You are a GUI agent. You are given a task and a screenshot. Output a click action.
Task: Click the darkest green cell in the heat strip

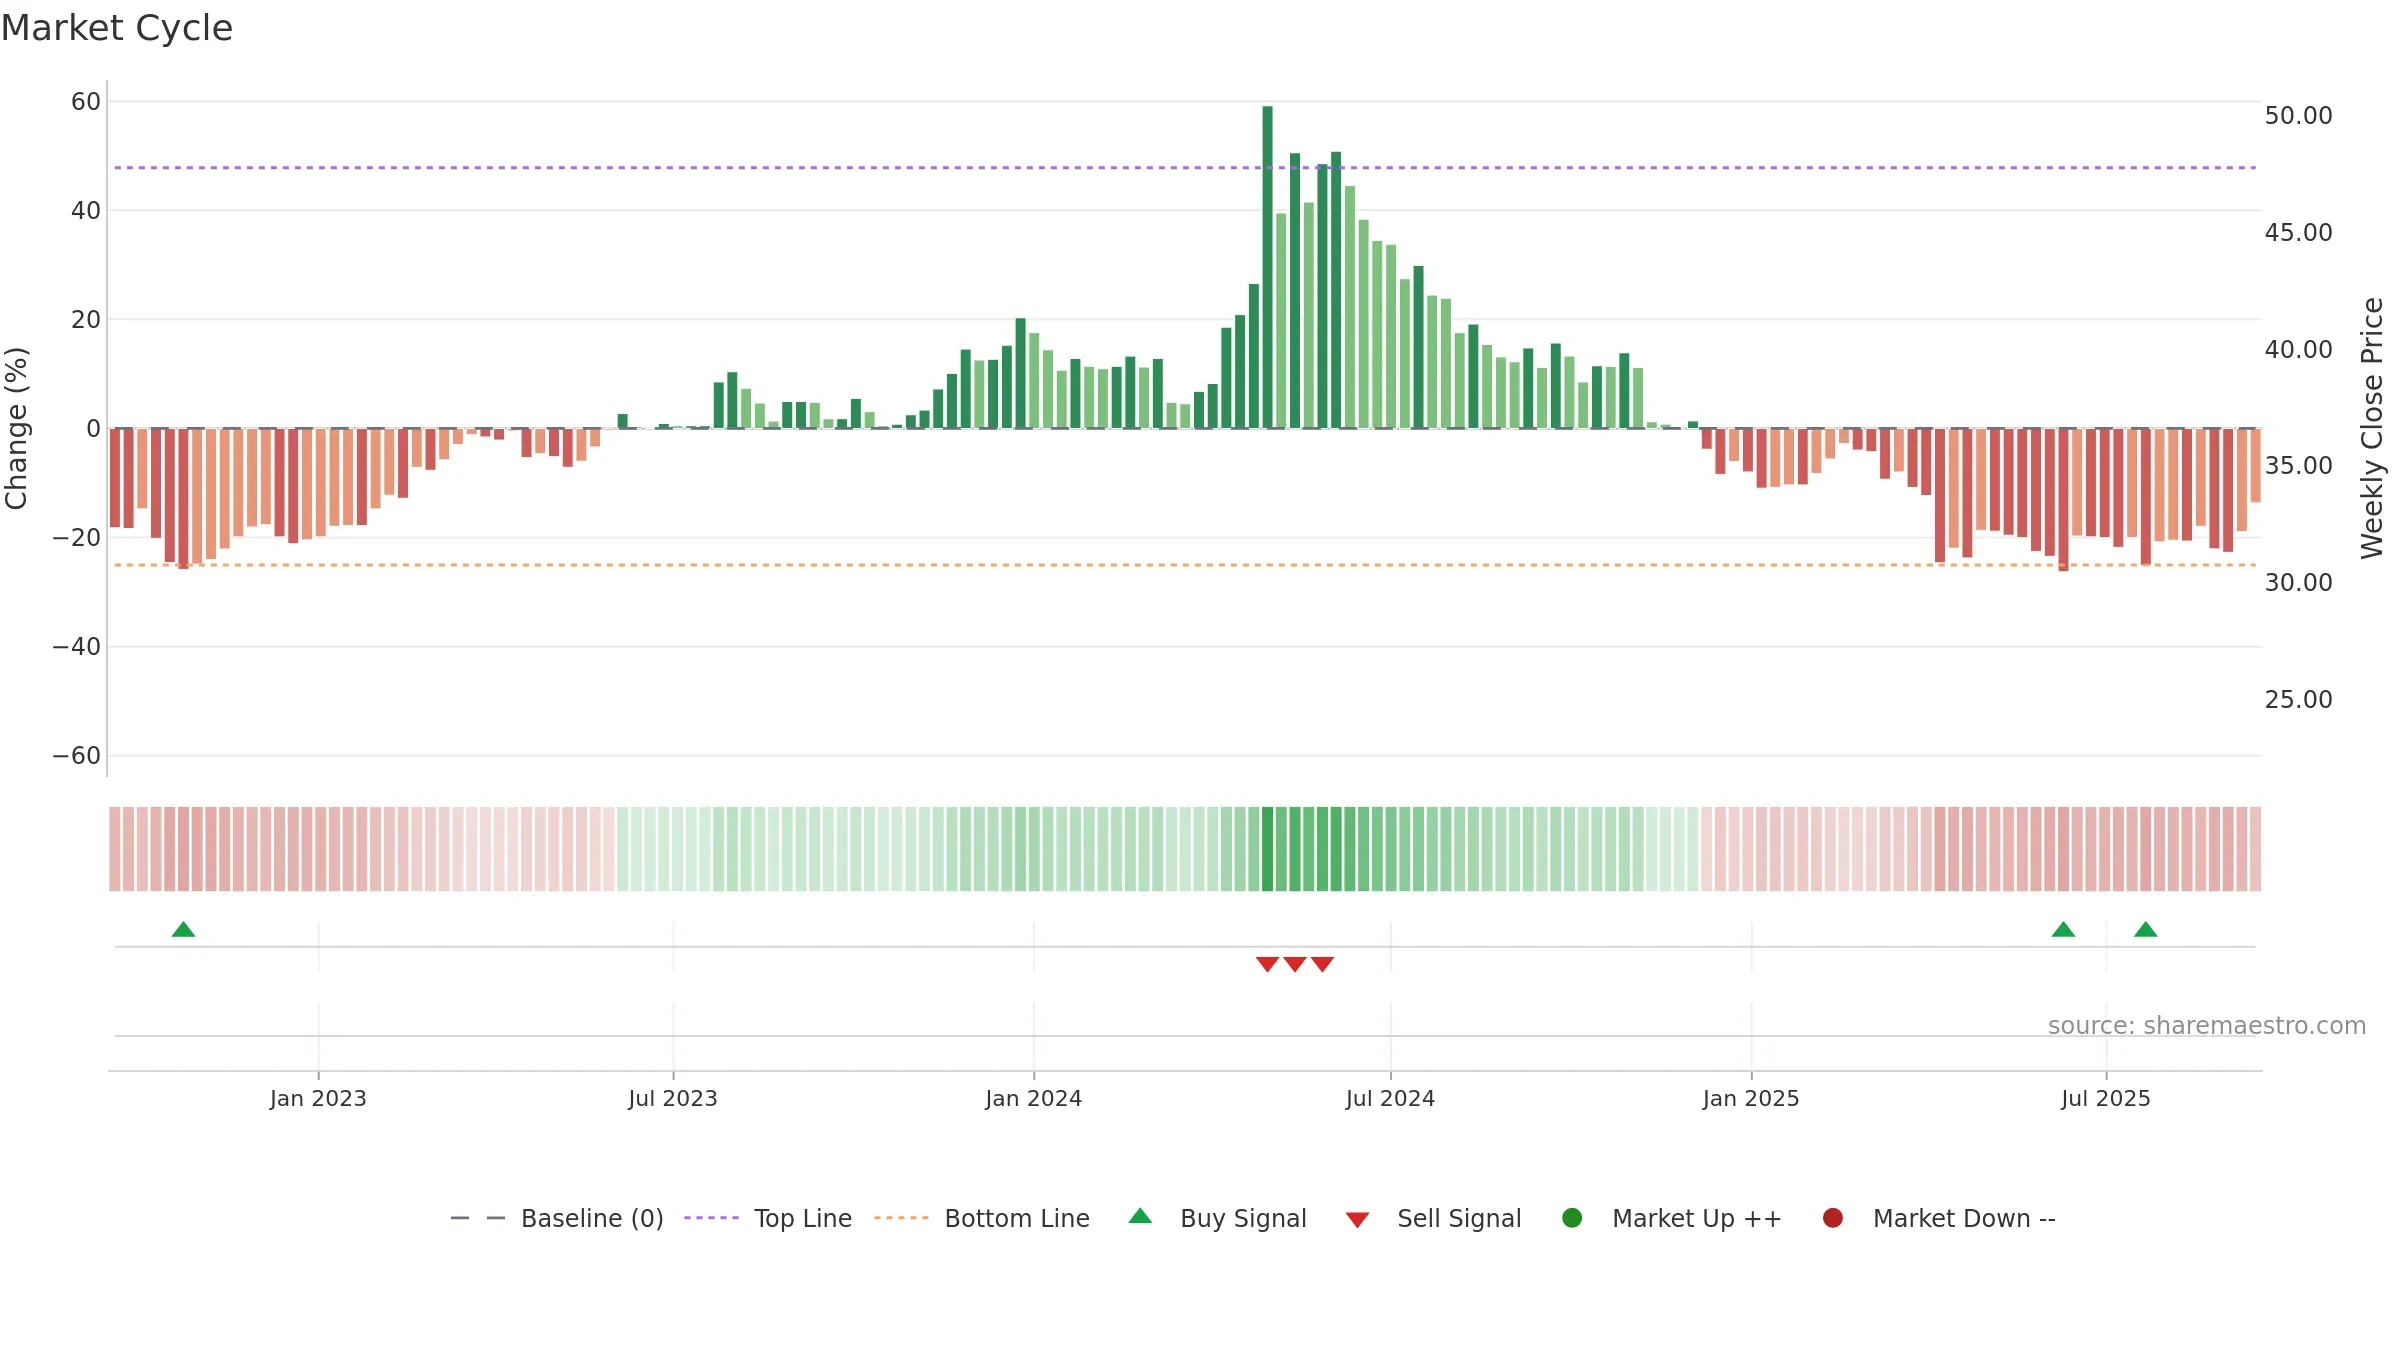pos(1267,849)
